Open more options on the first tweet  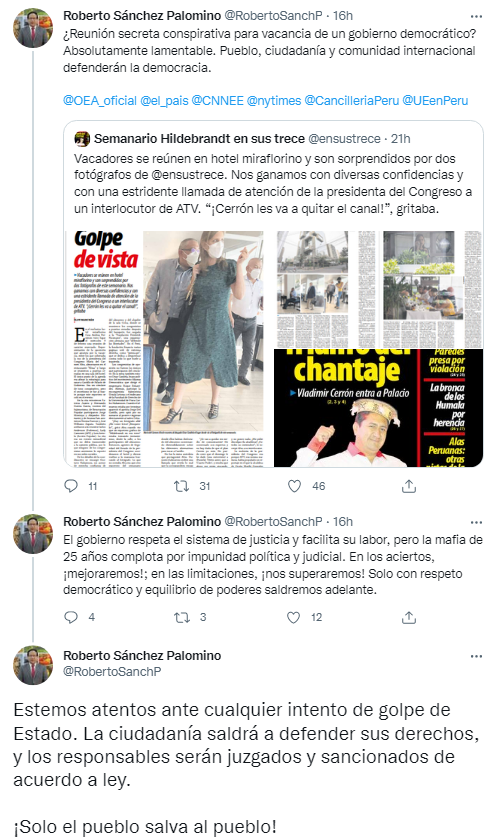coord(476,16)
